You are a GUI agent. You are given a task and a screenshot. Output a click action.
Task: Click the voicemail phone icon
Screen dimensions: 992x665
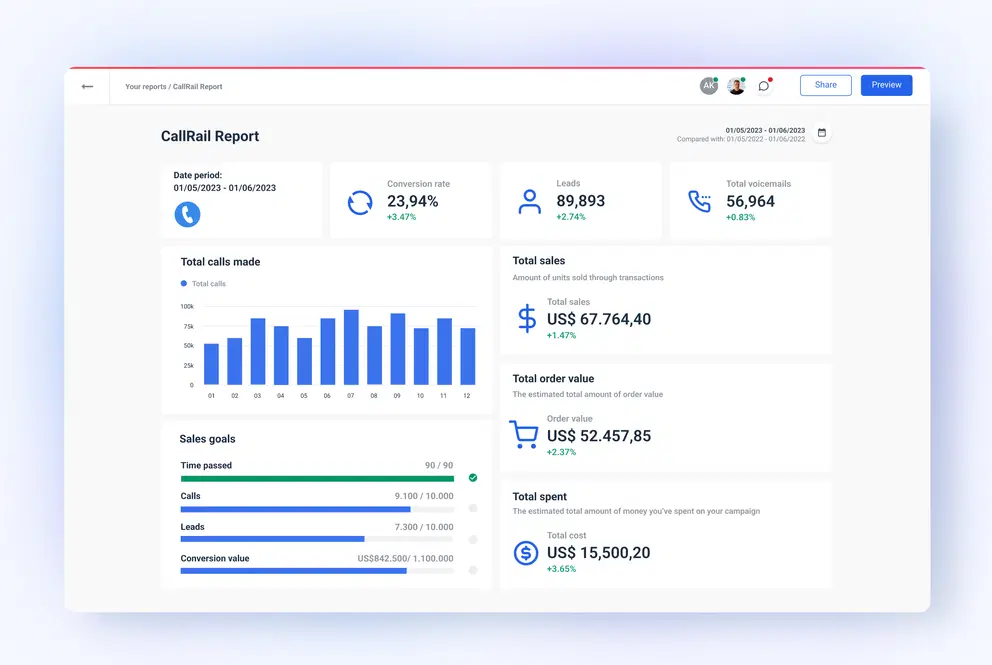click(x=699, y=202)
